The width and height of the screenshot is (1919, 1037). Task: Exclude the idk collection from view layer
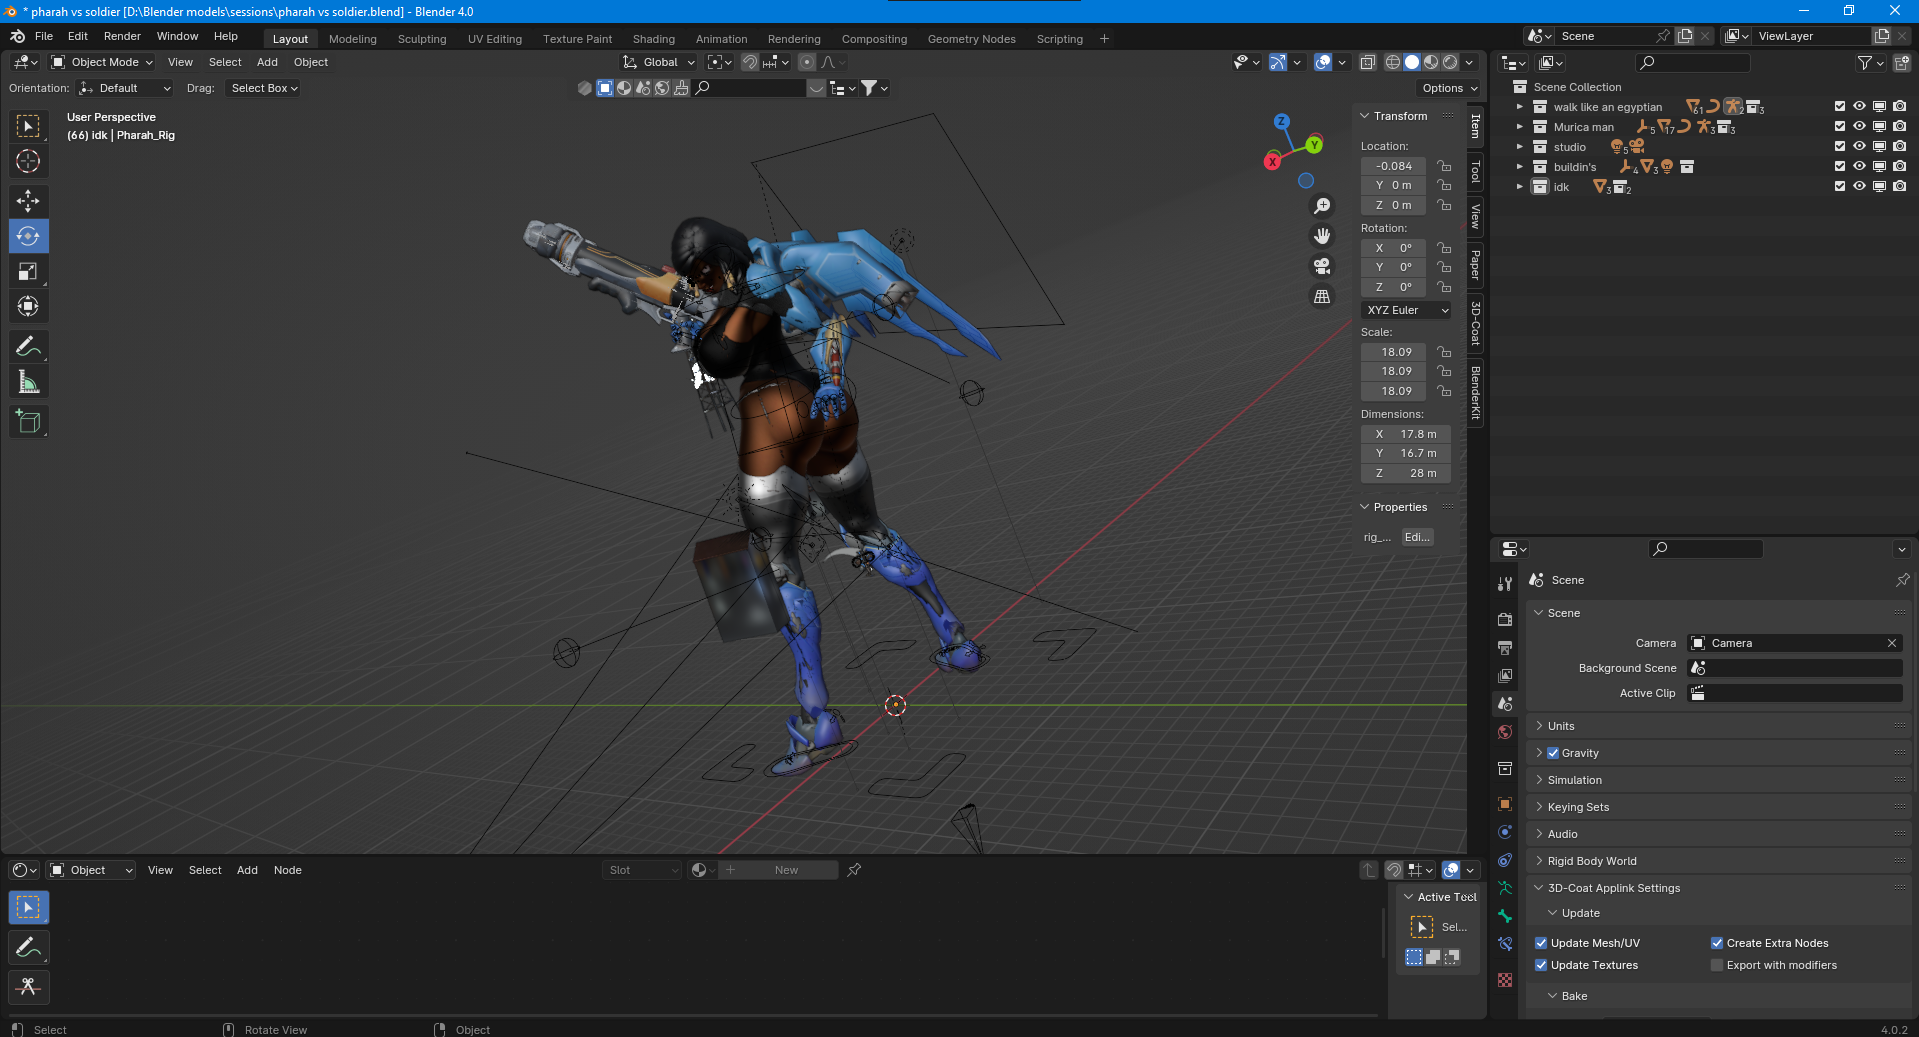(x=1839, y=187)
